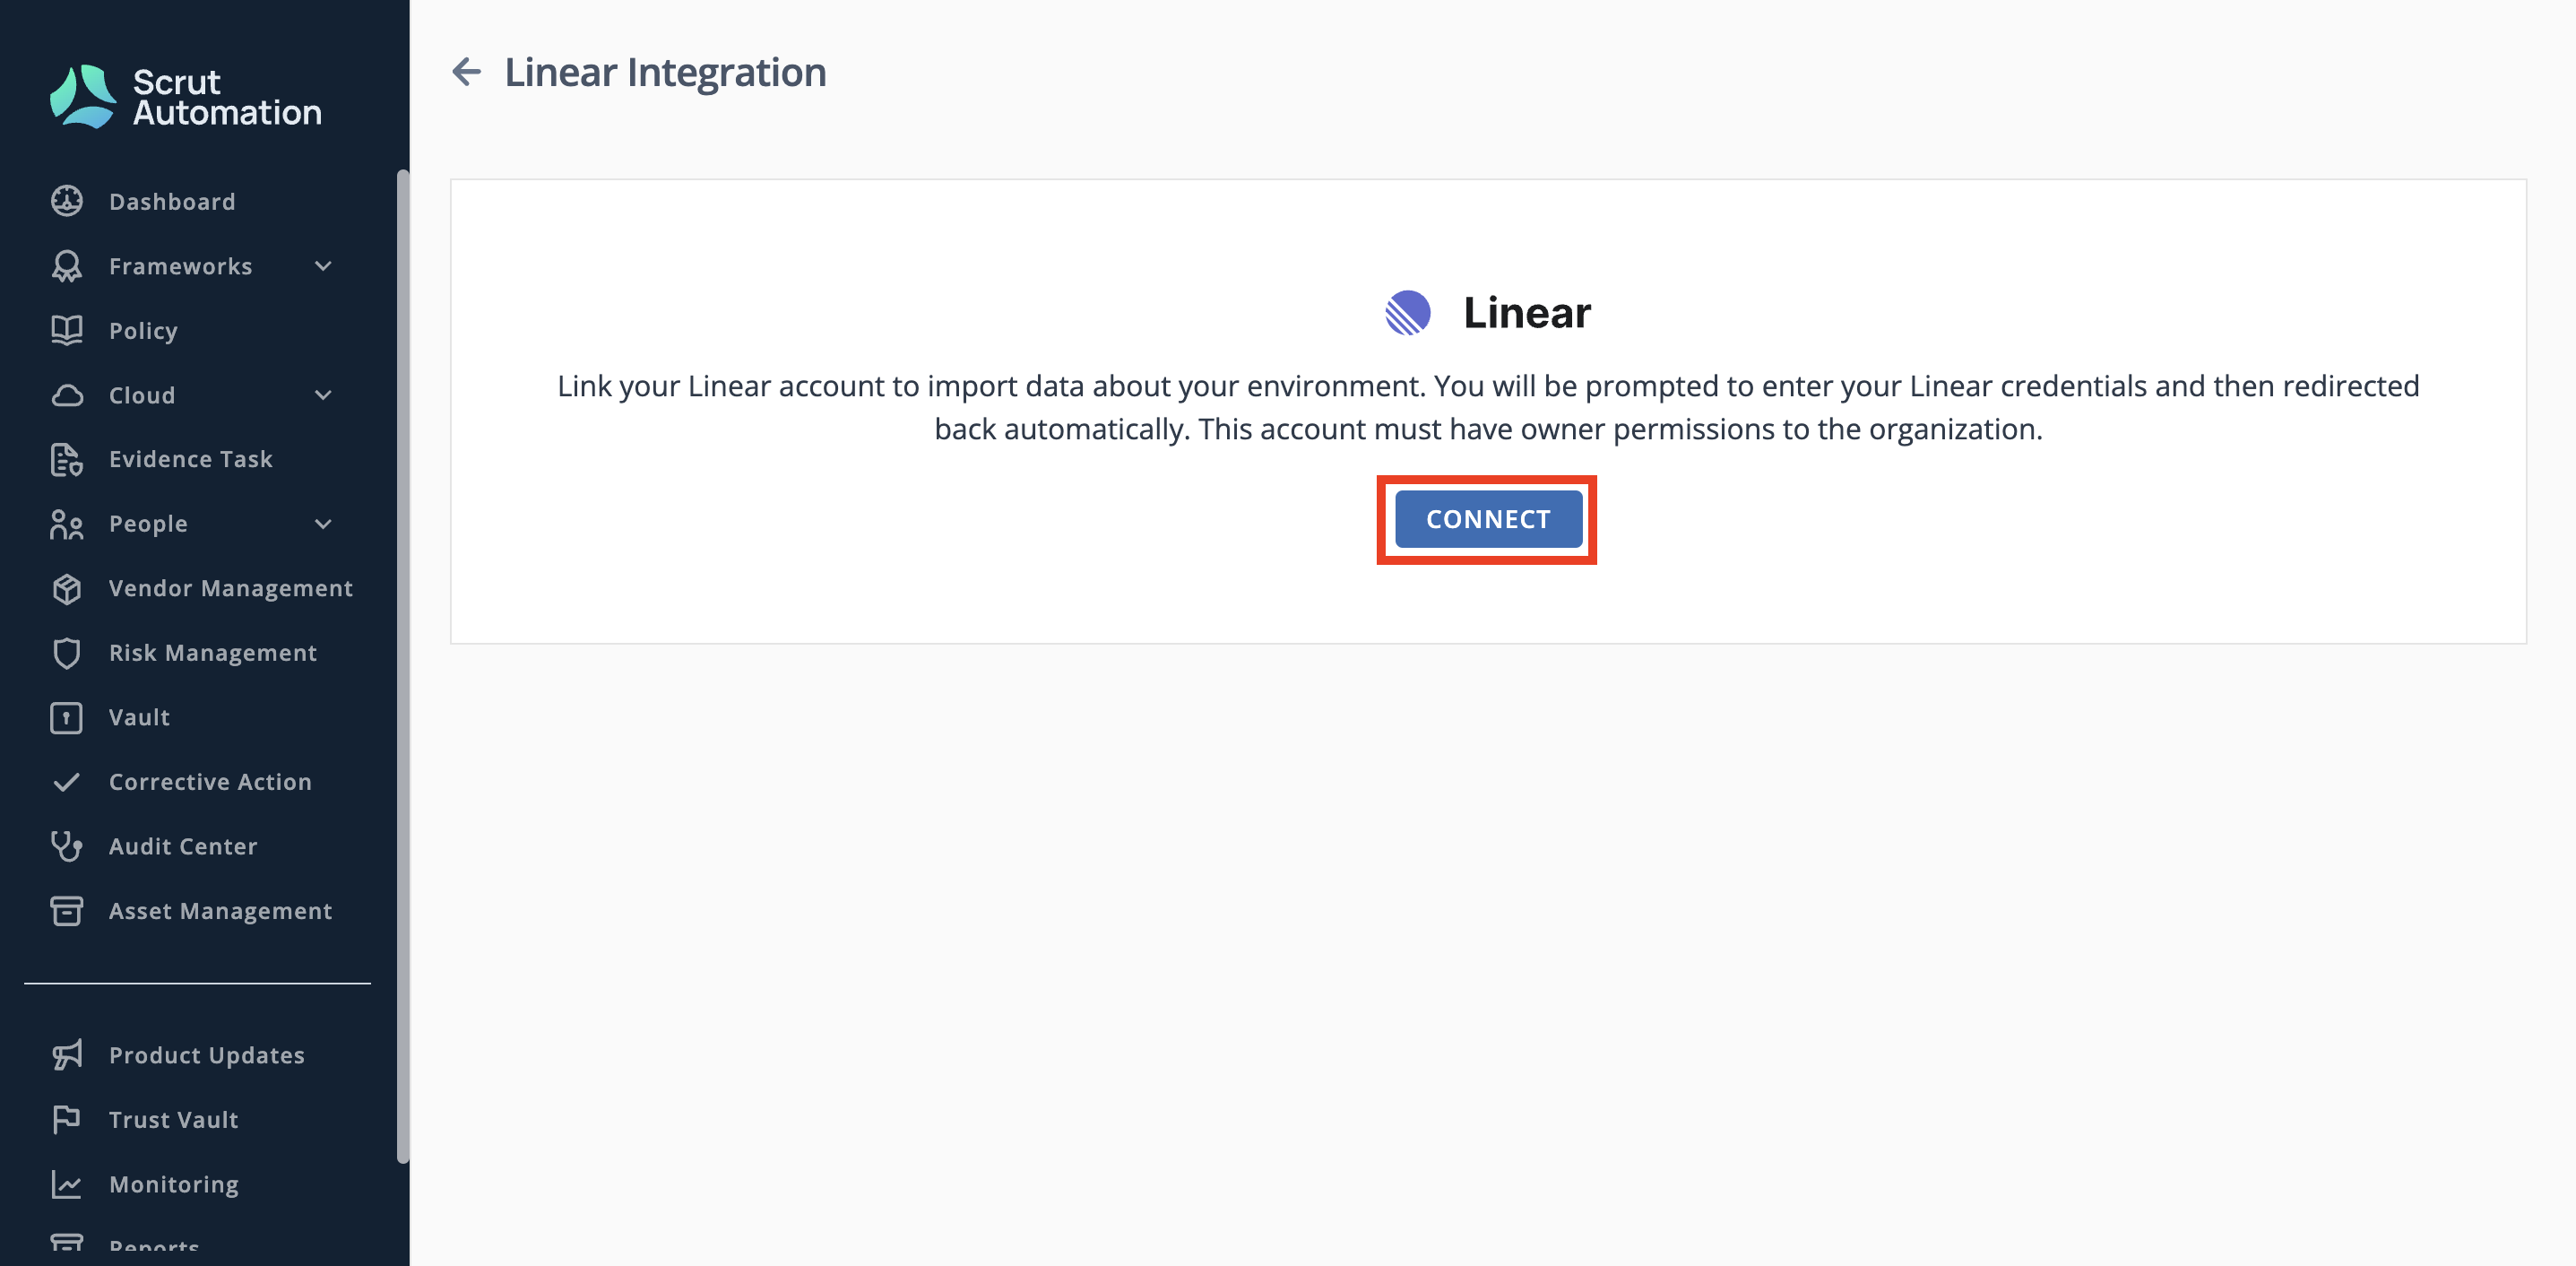This screenshot has width=2576, height=1266.
Task: Expand the Frameworks menu chevron
Action: tap(323, 266)
